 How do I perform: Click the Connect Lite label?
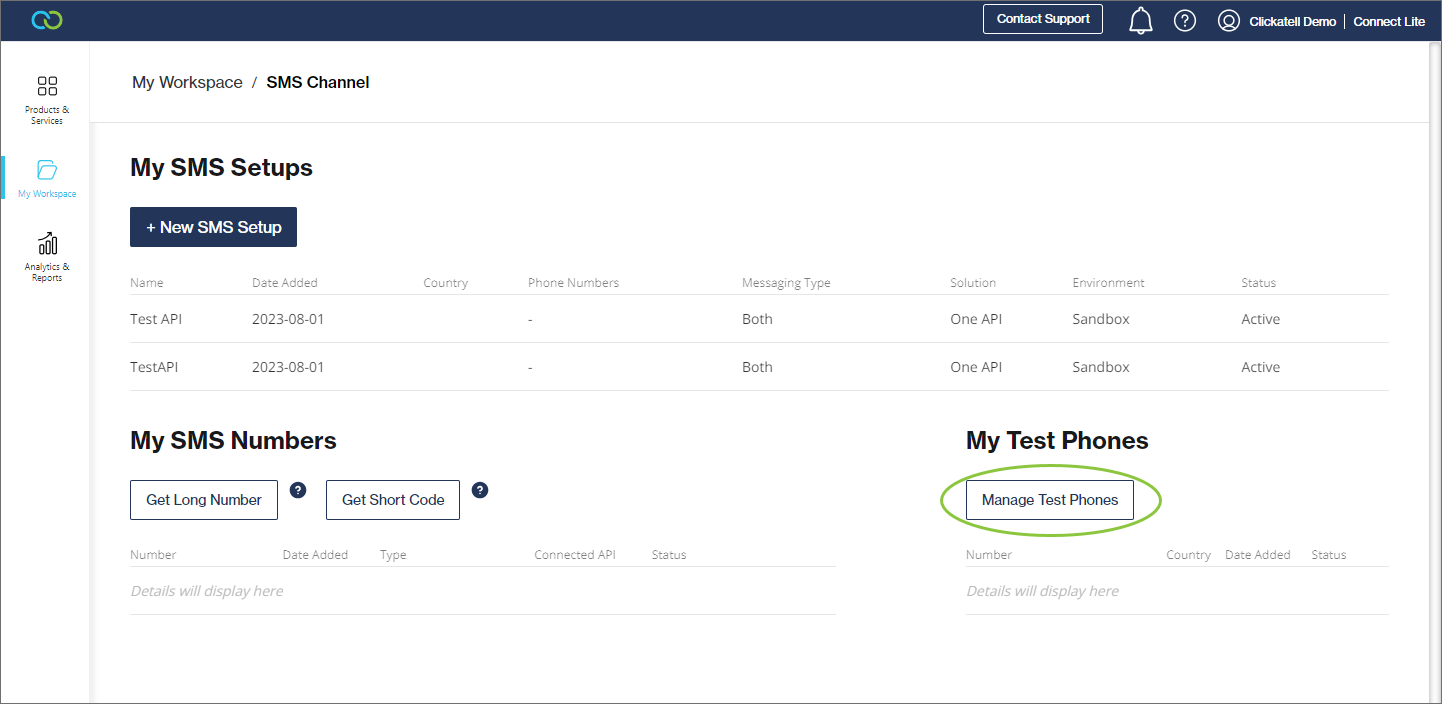(1389, 22)
